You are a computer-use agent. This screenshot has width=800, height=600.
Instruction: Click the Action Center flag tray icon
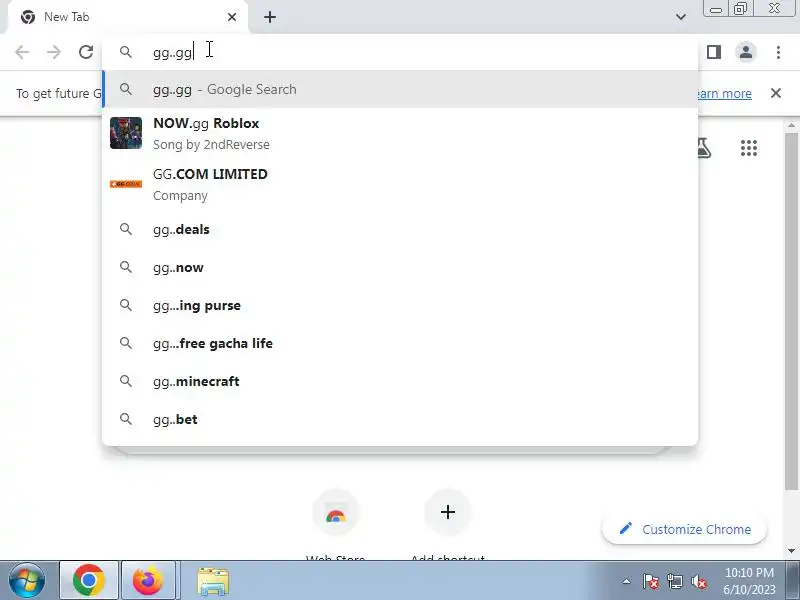(x=650, y=581)
